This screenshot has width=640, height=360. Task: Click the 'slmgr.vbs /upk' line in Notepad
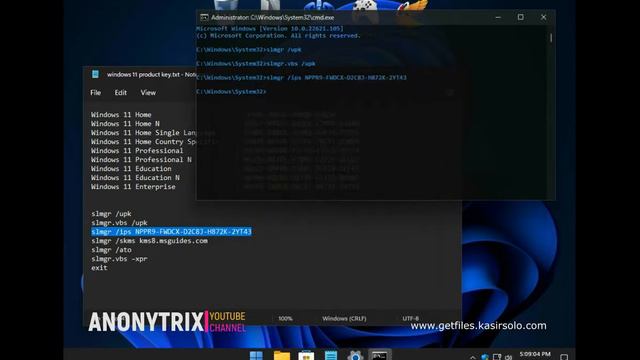(119, 223)
